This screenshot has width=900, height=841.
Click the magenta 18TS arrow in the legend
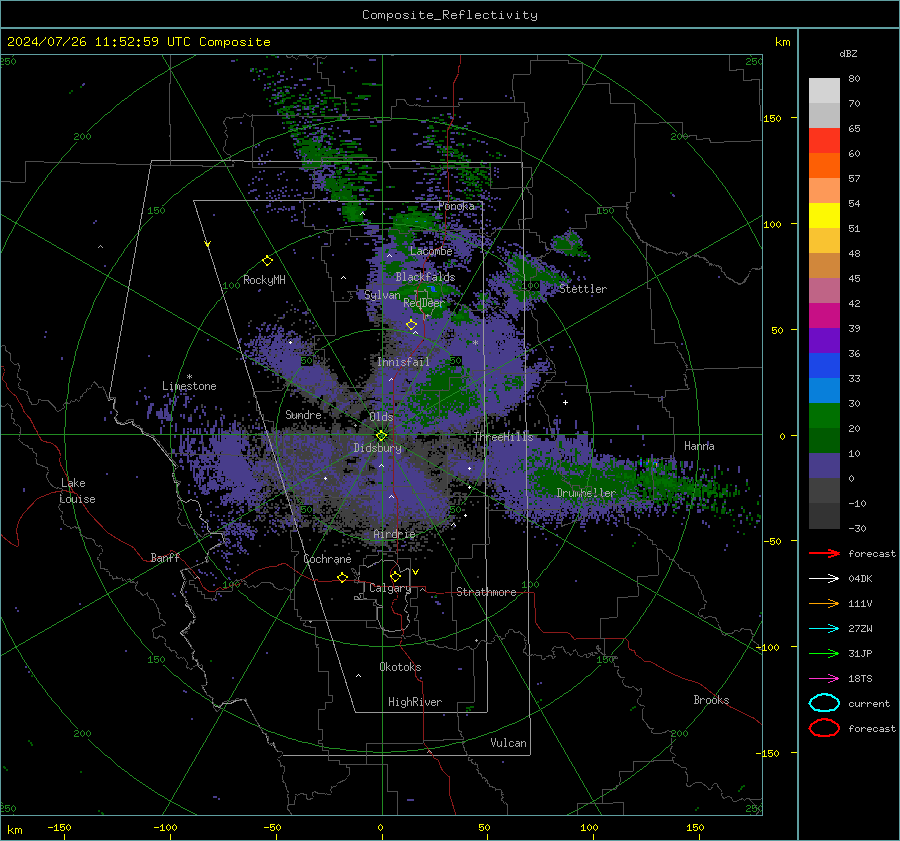[824, 679]
